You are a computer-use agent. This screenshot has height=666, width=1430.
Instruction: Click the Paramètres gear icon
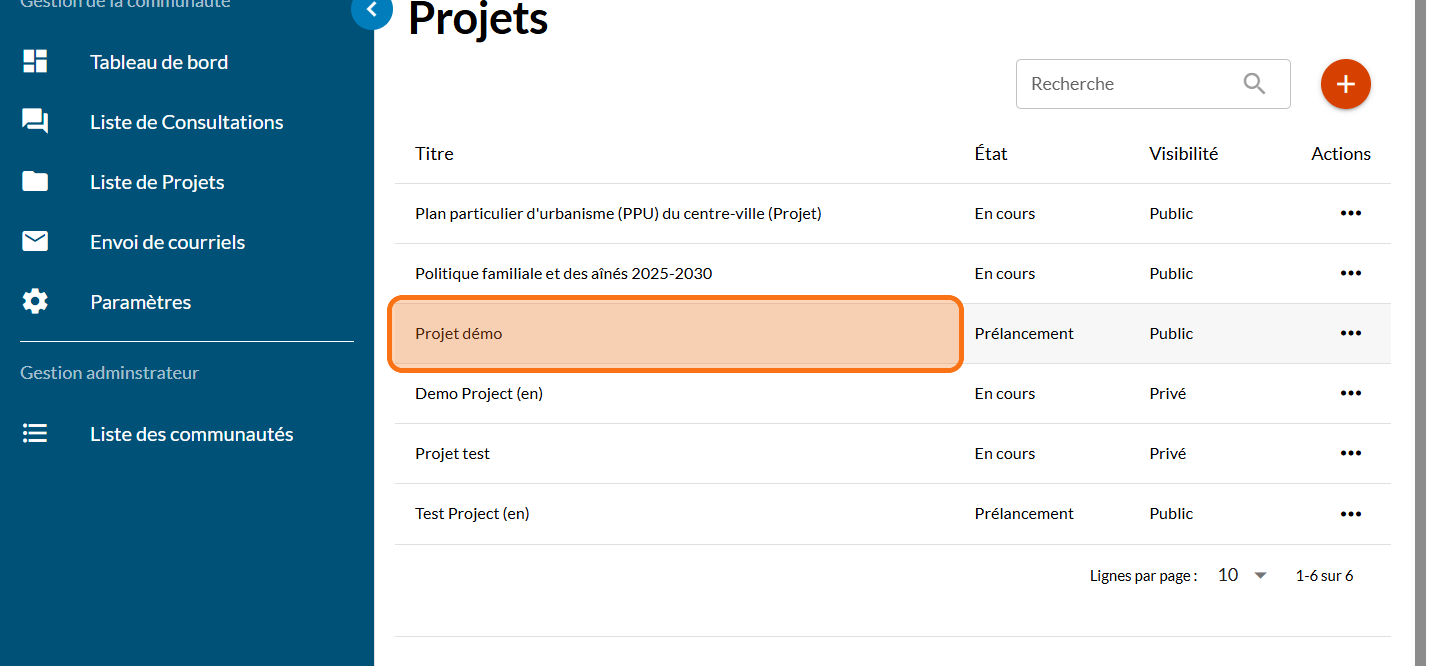point(35,302)
